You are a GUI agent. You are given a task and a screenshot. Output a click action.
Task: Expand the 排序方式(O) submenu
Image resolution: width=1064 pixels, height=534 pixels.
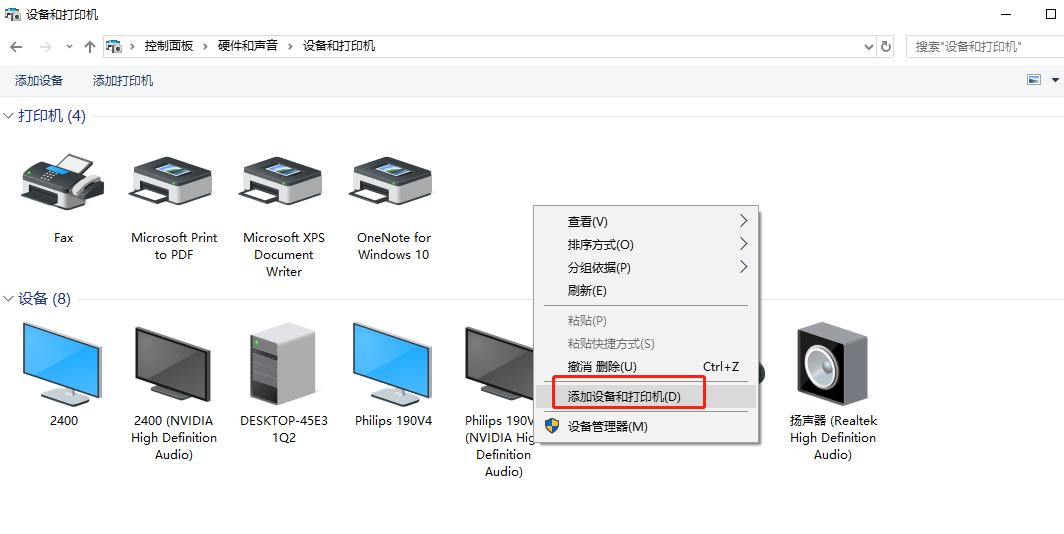coord(647,244)
